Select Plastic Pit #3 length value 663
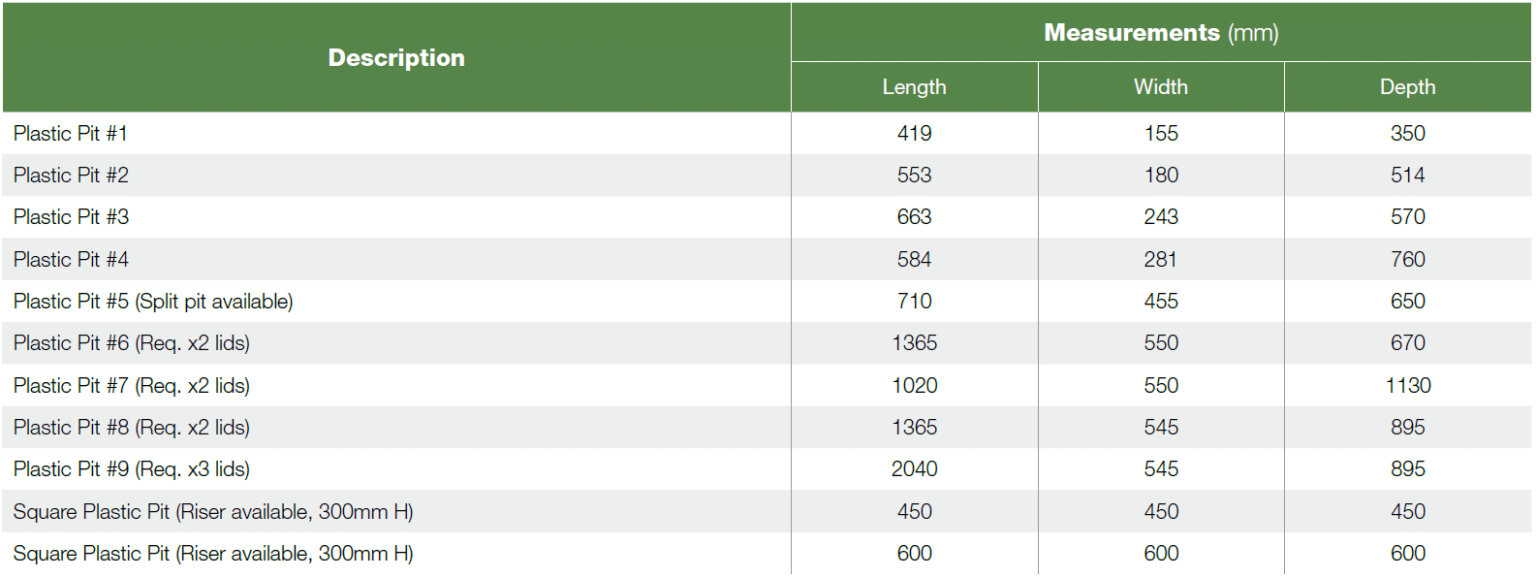The image size is (1536, 578). pyautogui.click(x=914, y=217)
